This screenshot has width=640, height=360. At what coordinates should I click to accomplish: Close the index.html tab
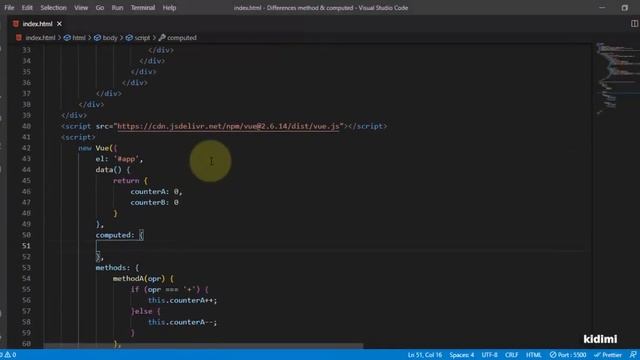tap(59, 24)
